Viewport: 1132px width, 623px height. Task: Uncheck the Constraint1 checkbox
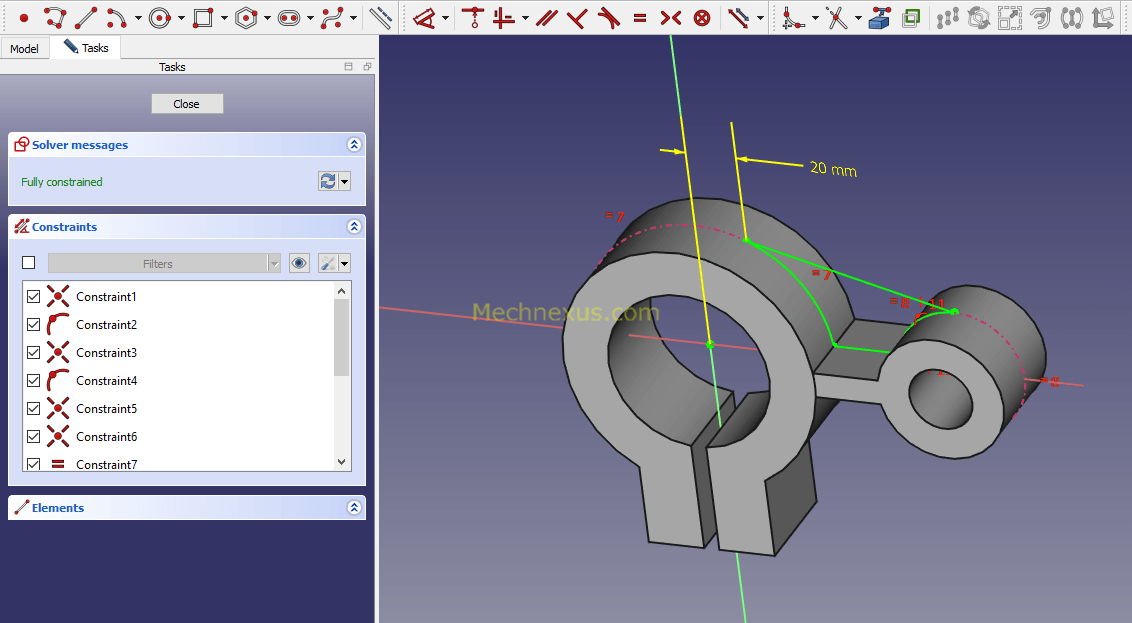tap(33, 297)
